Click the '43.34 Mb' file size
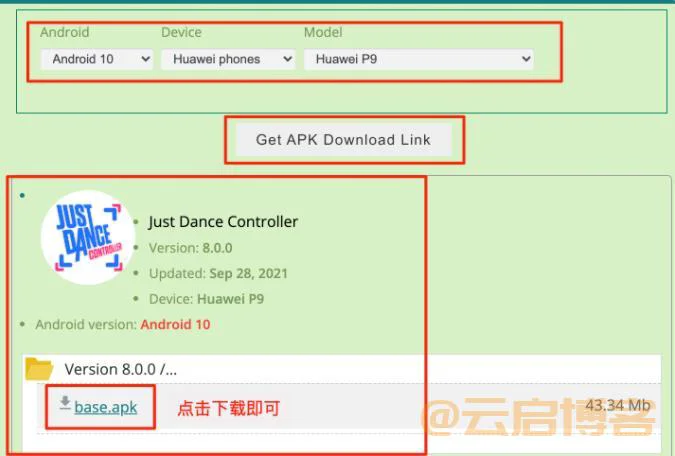This screenshot has height=456, width=675. tap(618, 405)
